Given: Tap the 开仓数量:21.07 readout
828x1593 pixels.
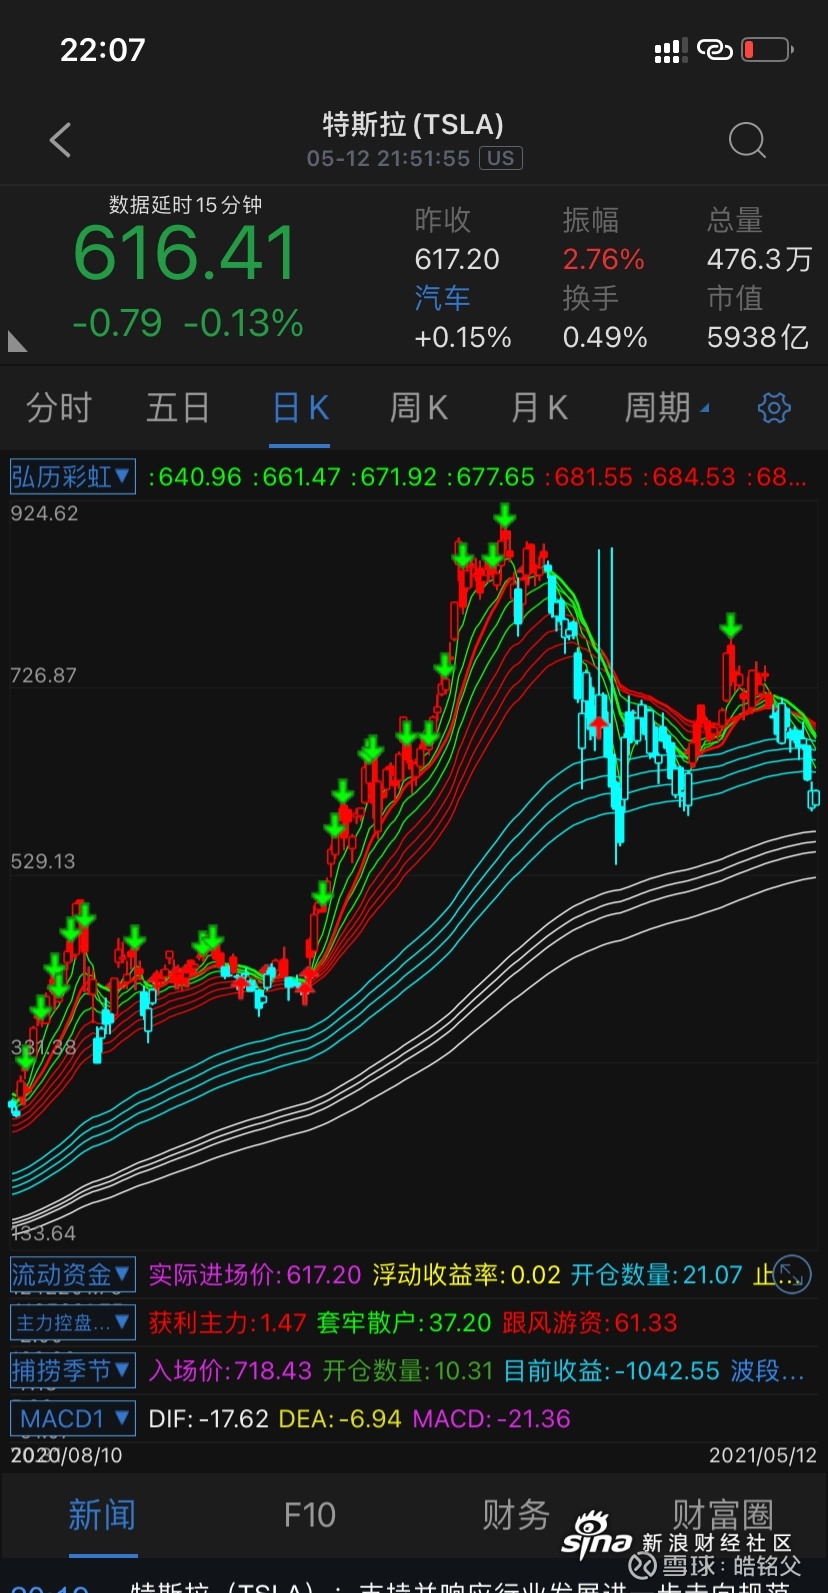Looking at the screenshot, I should [x=657, y=1275].
